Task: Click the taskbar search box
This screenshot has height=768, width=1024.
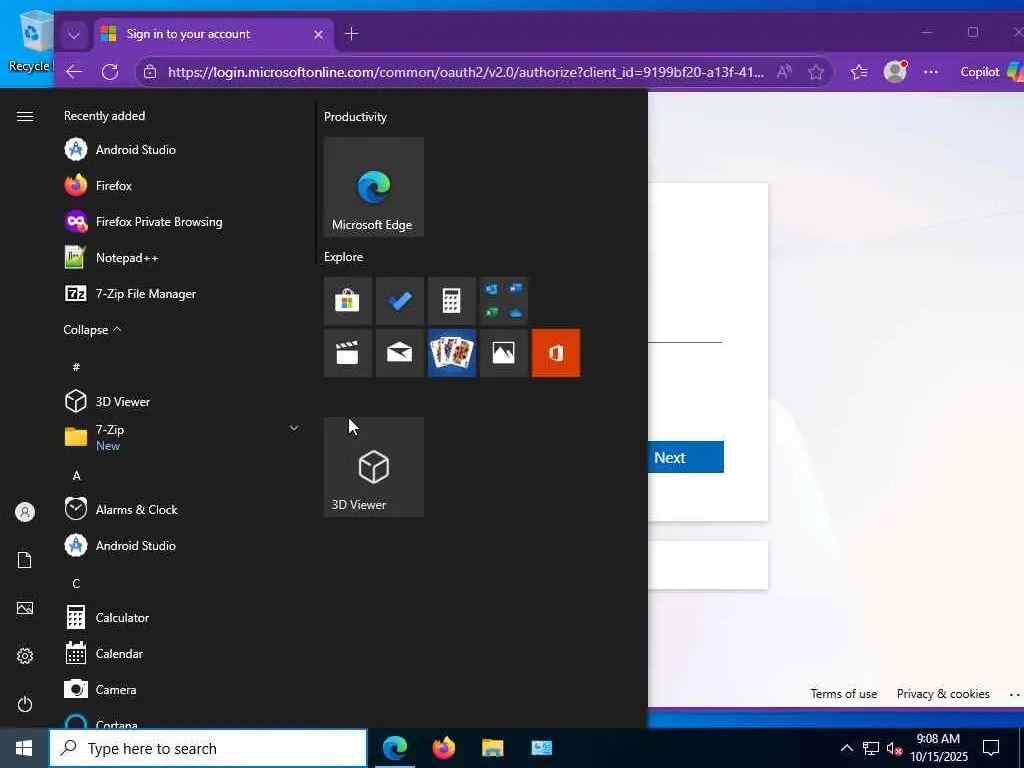Action: coord(208,748)
